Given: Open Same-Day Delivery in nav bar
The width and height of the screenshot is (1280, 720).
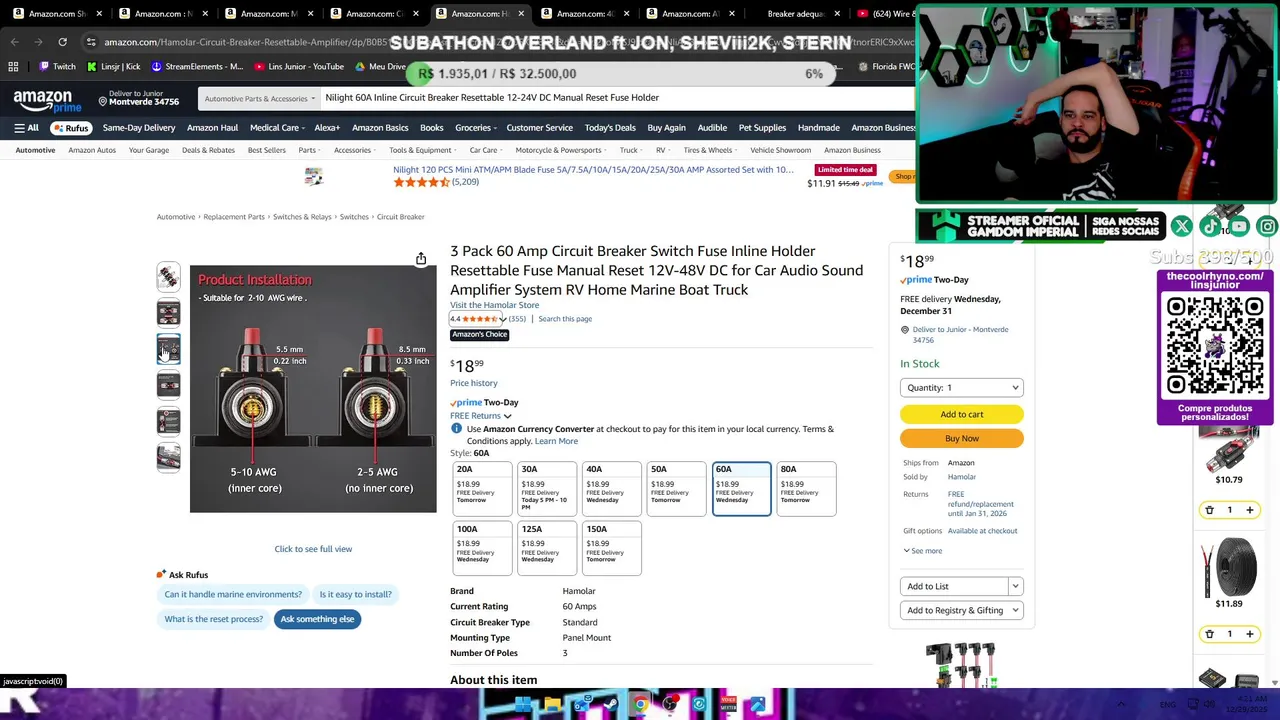Looking at the screenshot, I should point(138,128).
